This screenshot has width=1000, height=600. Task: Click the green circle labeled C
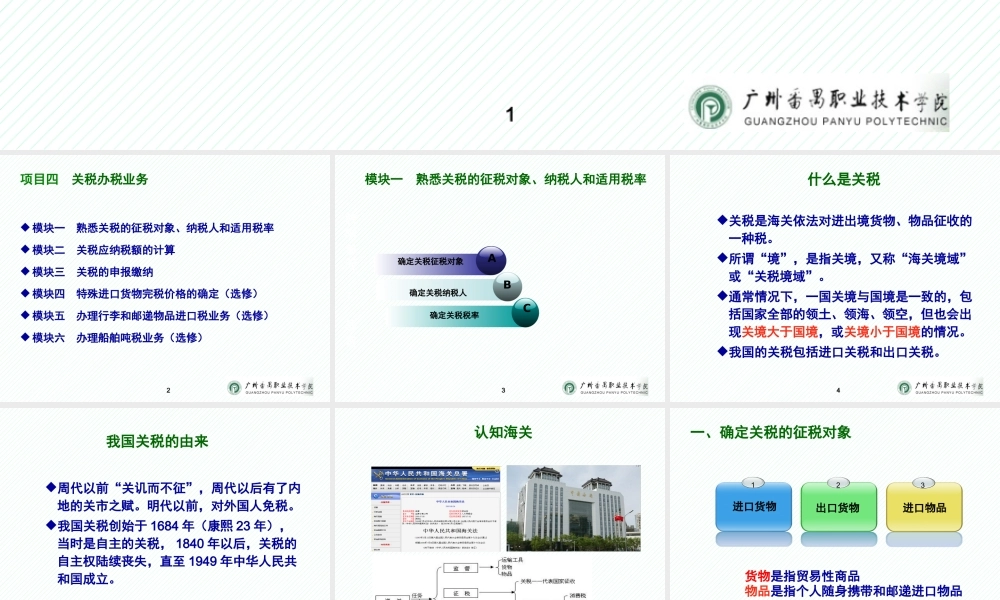[524, 313]
